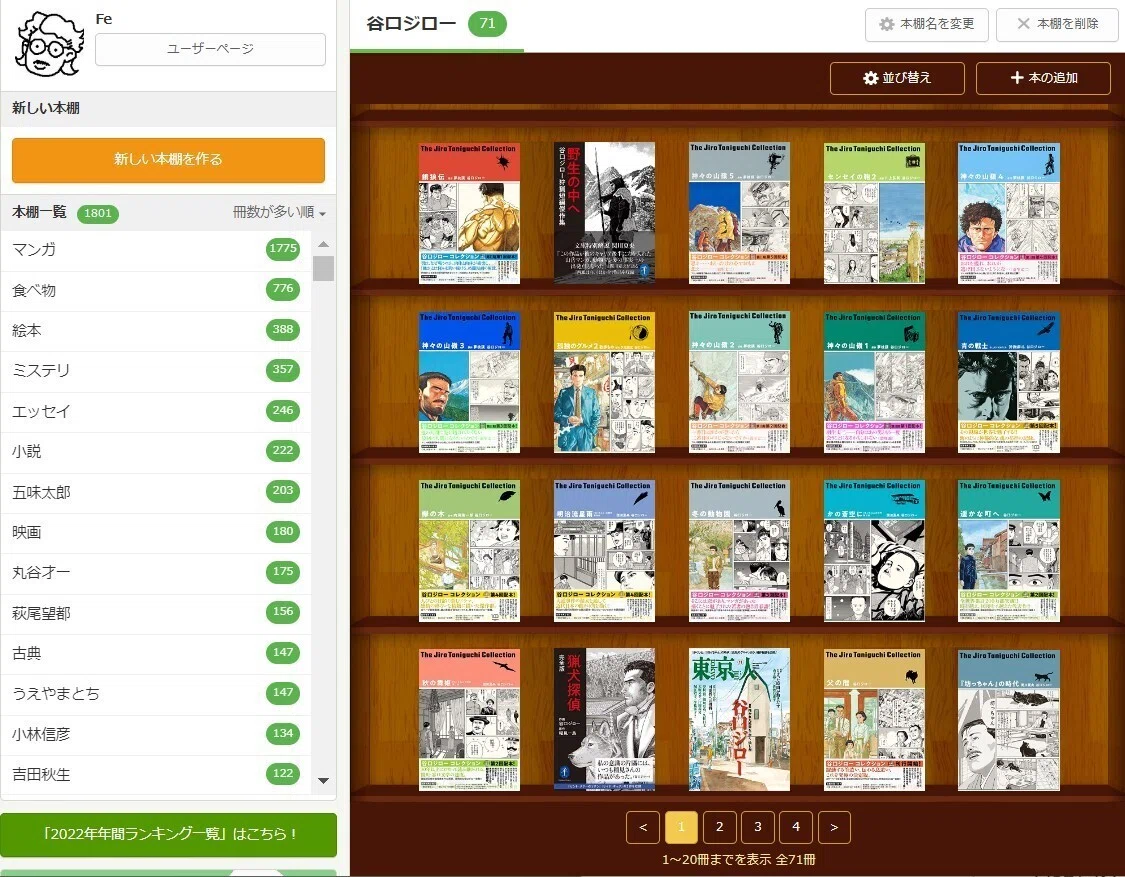Open the センセイの鞄 2 book cover
The image size is (1125, 877).
pos(874,213)
